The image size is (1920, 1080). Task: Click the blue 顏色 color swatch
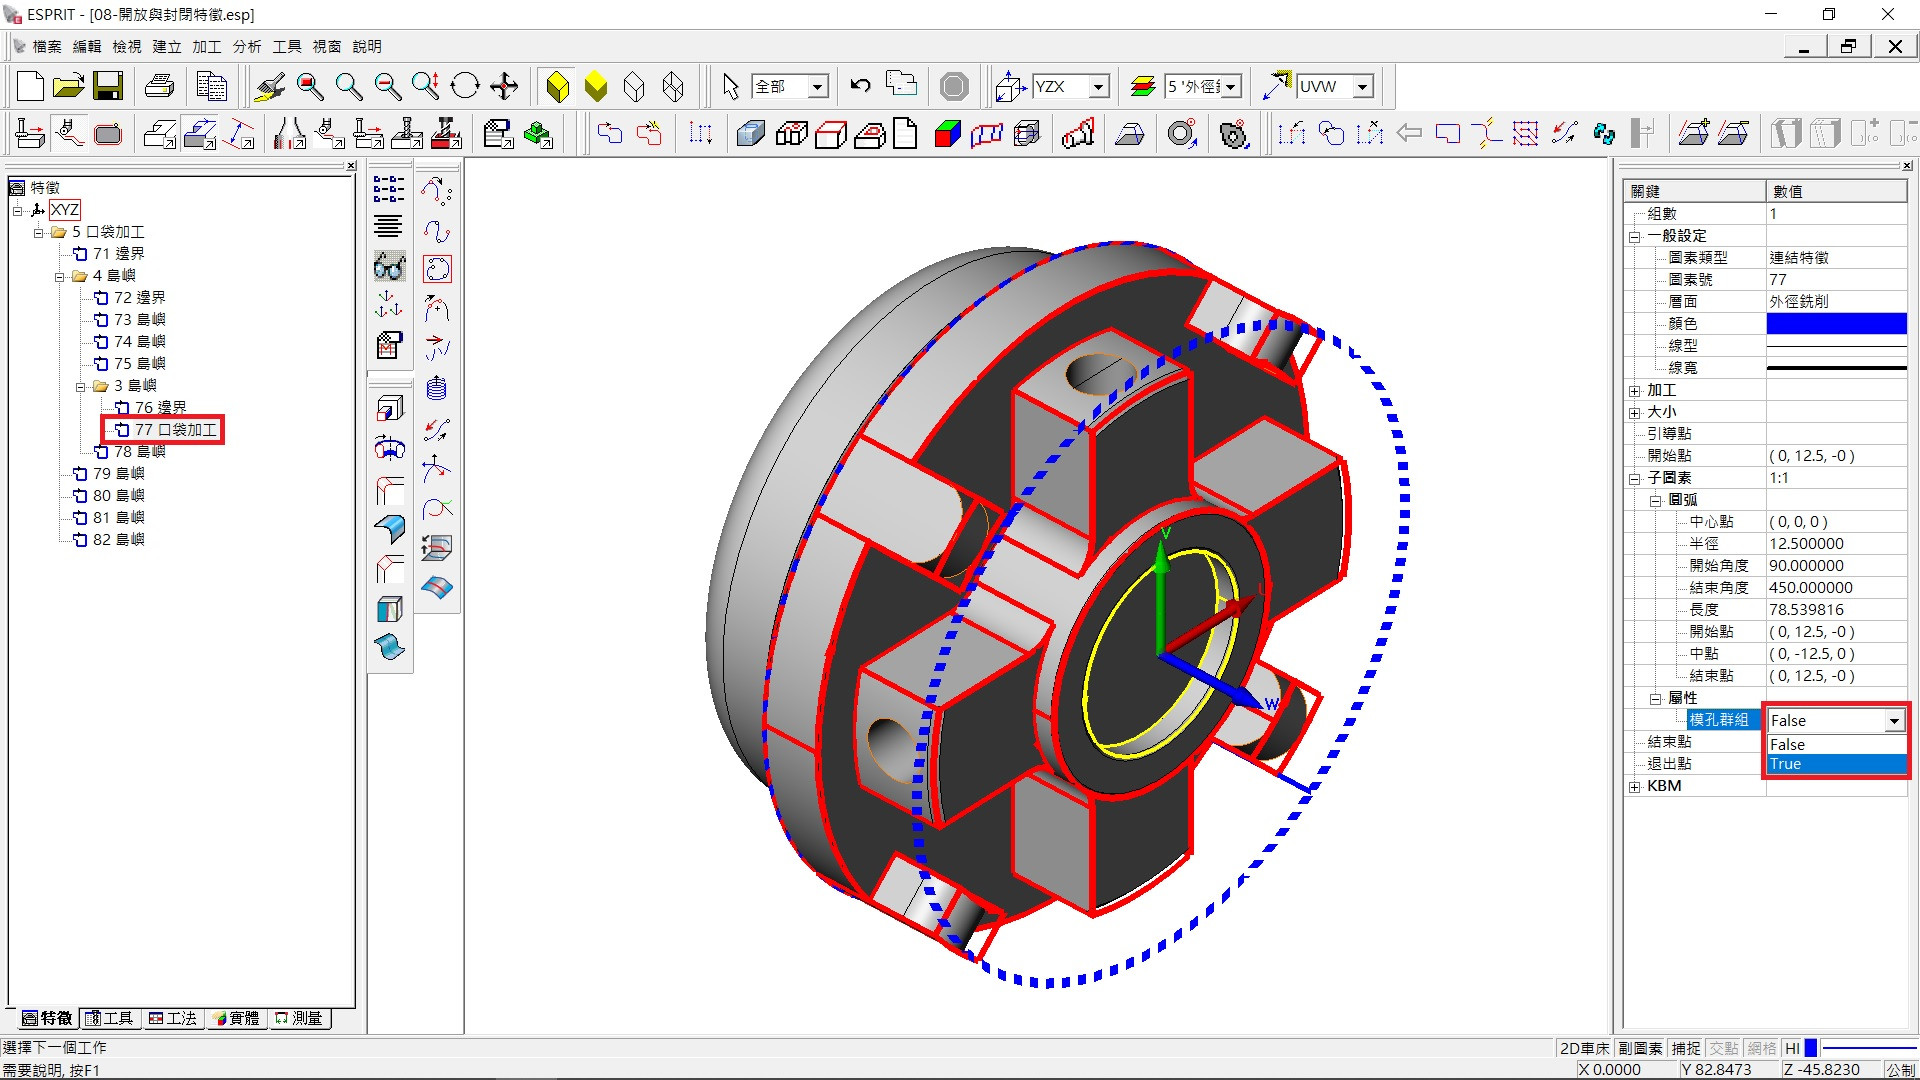tap(1836, 323)
